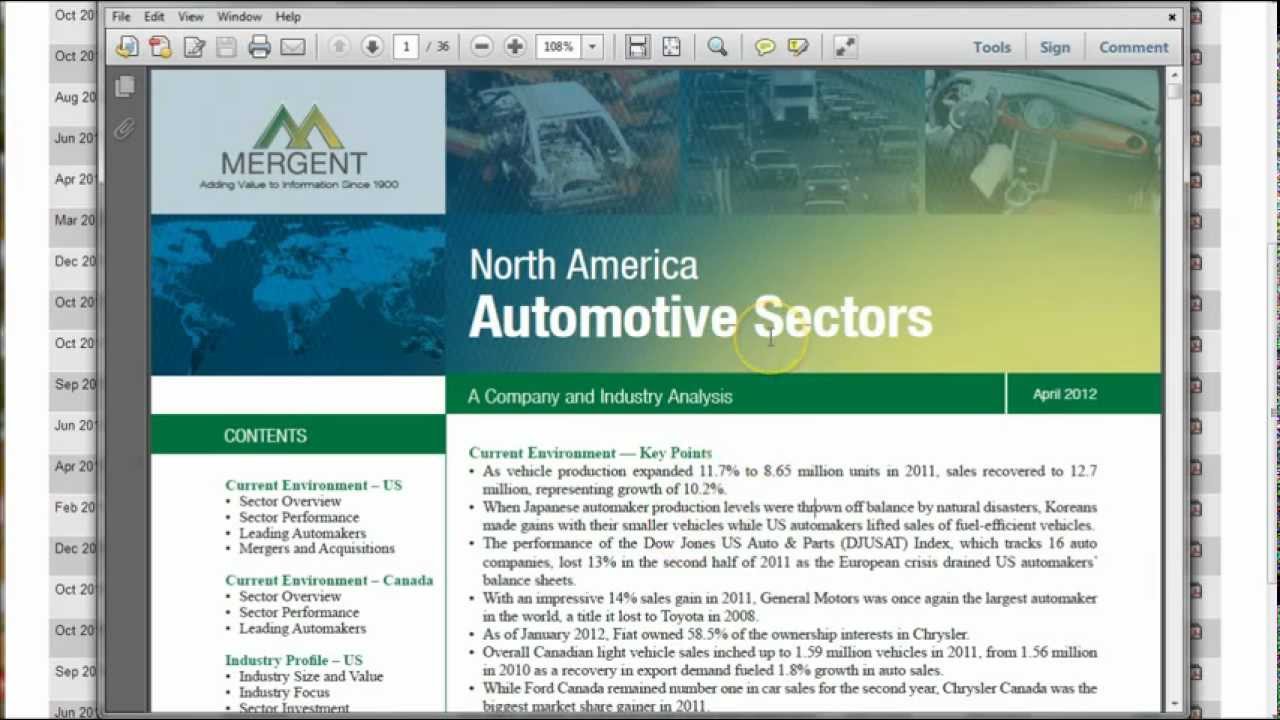1280x720 pixels.
Task: Click the 'April 2012' date label
Action: pyautogui.click(x=1065, y=394)
